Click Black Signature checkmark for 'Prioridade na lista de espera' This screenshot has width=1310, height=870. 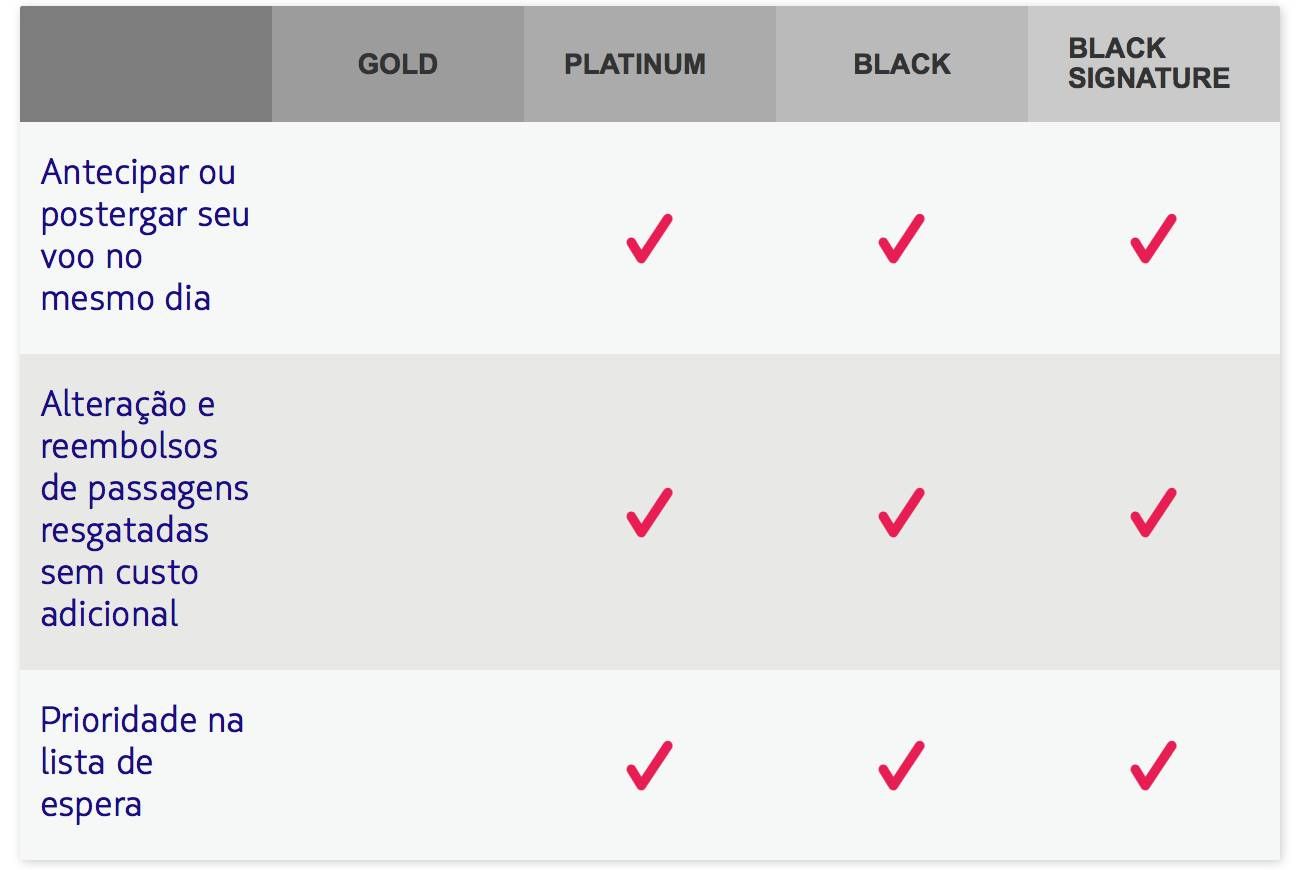tap(1153, 765)
